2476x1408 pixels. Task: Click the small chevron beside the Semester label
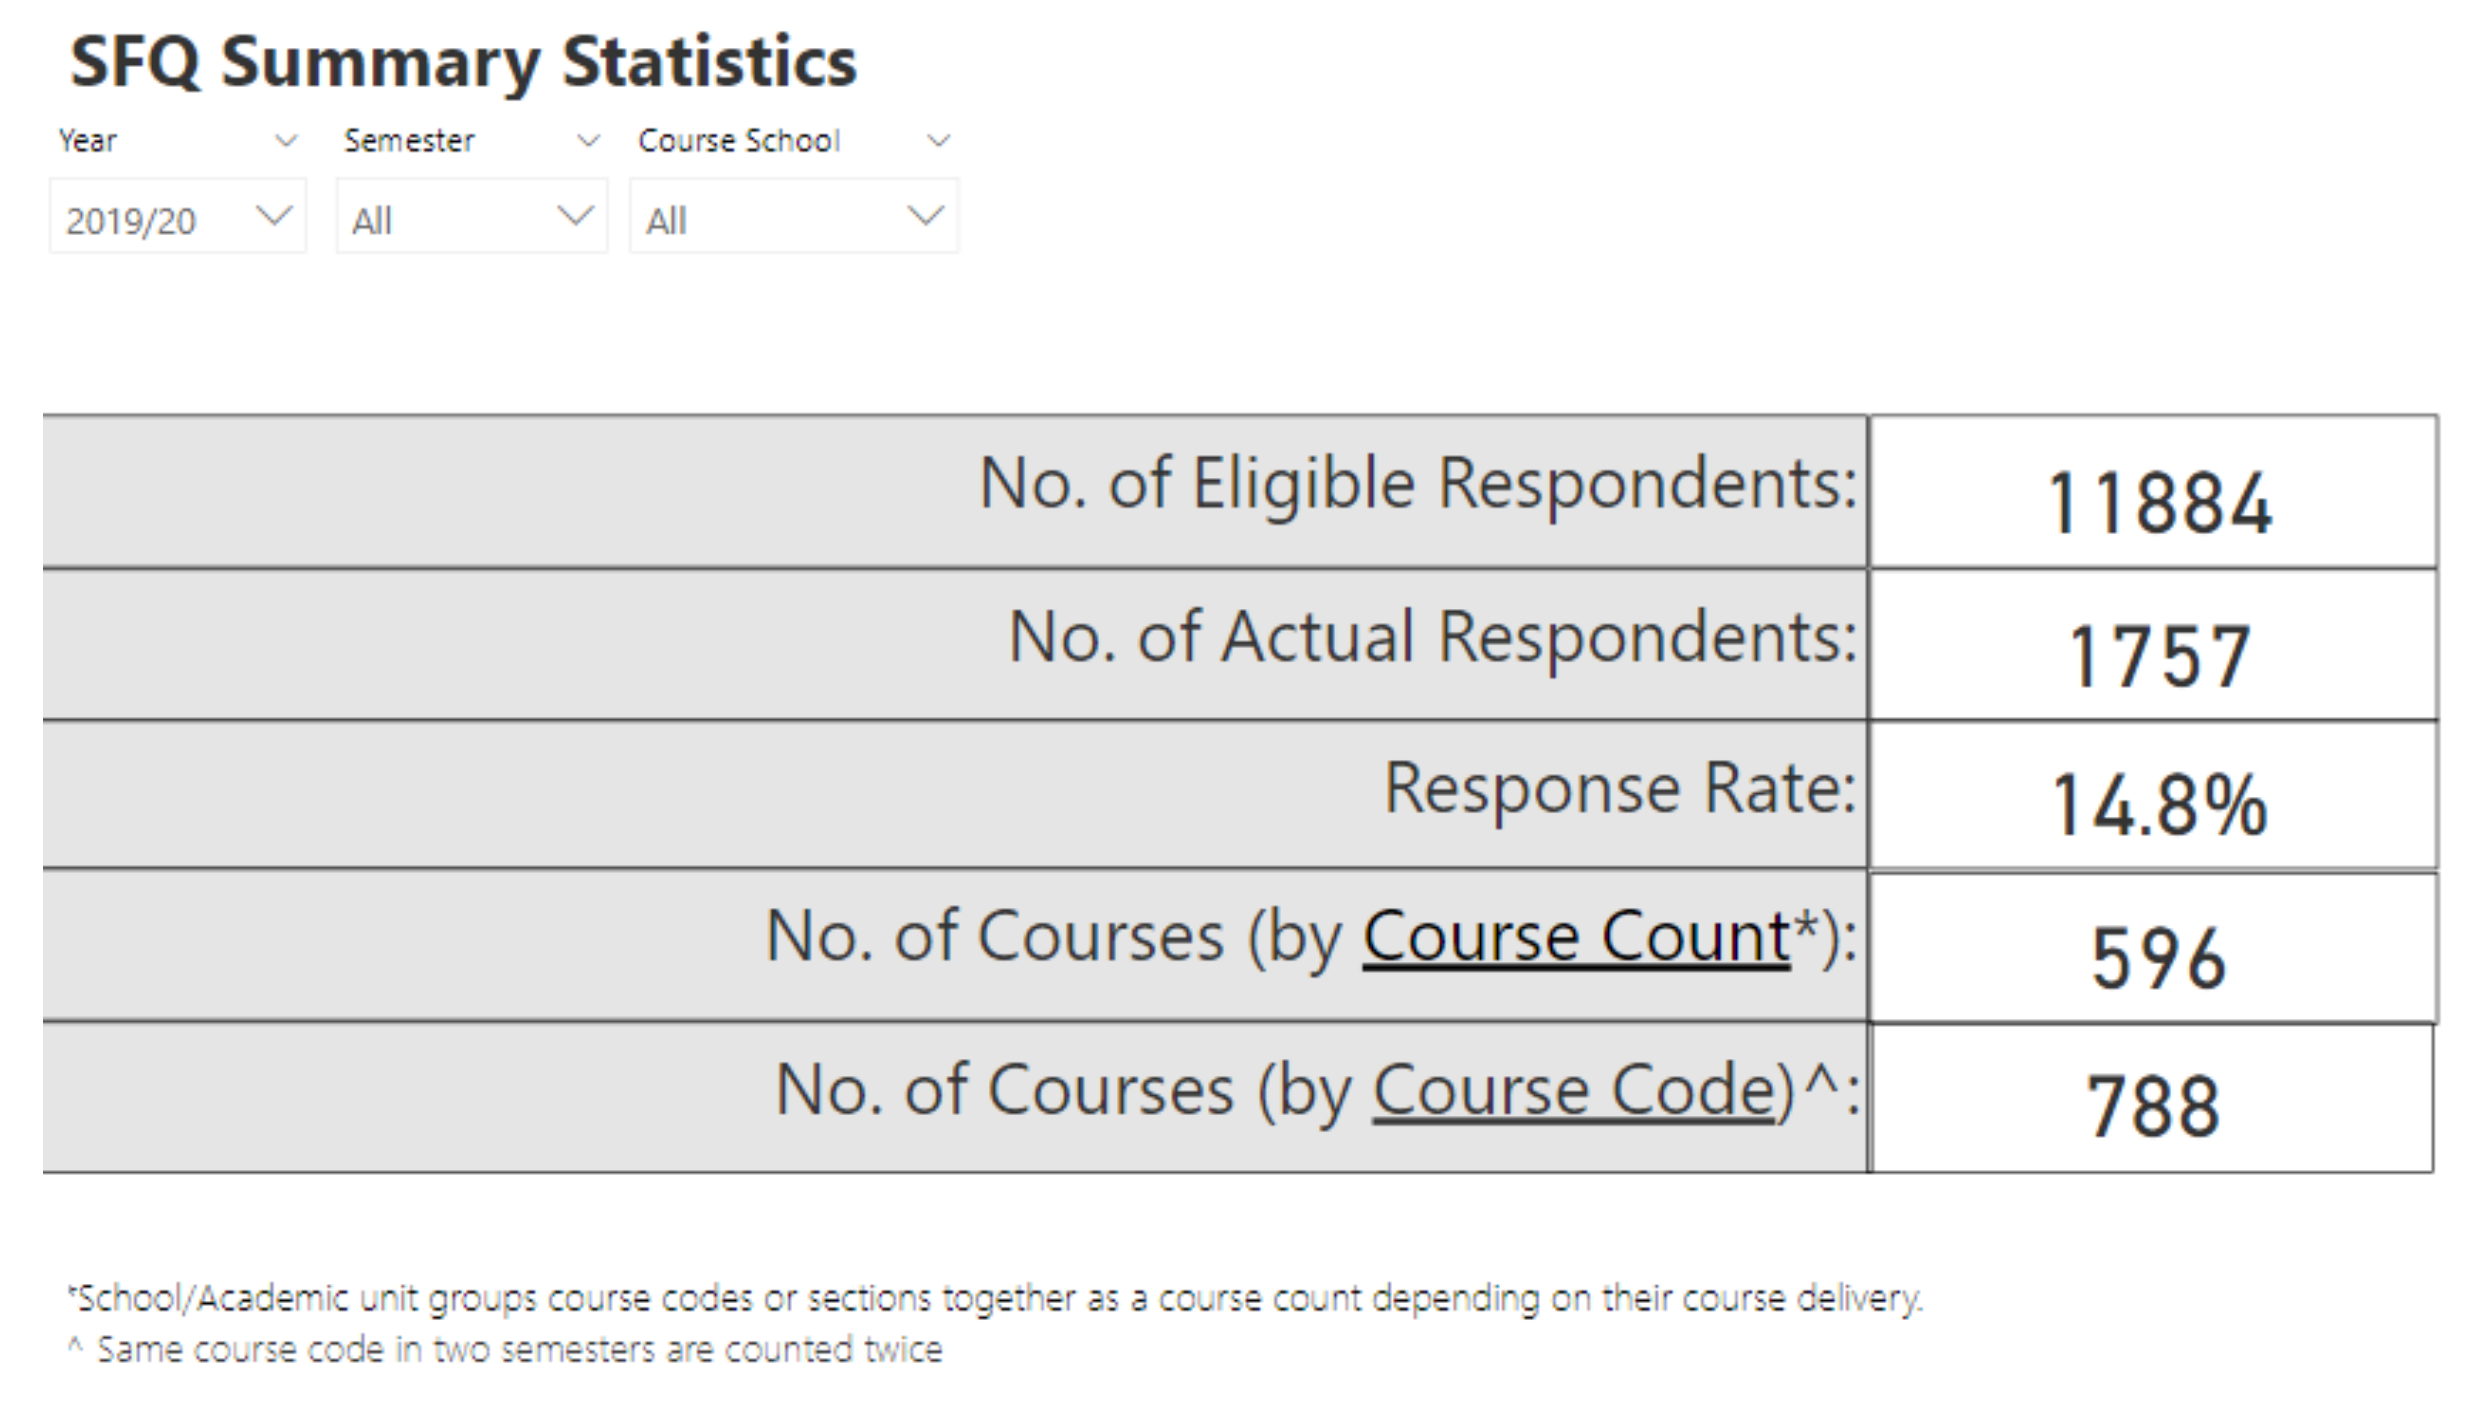[x=589, y=141]
